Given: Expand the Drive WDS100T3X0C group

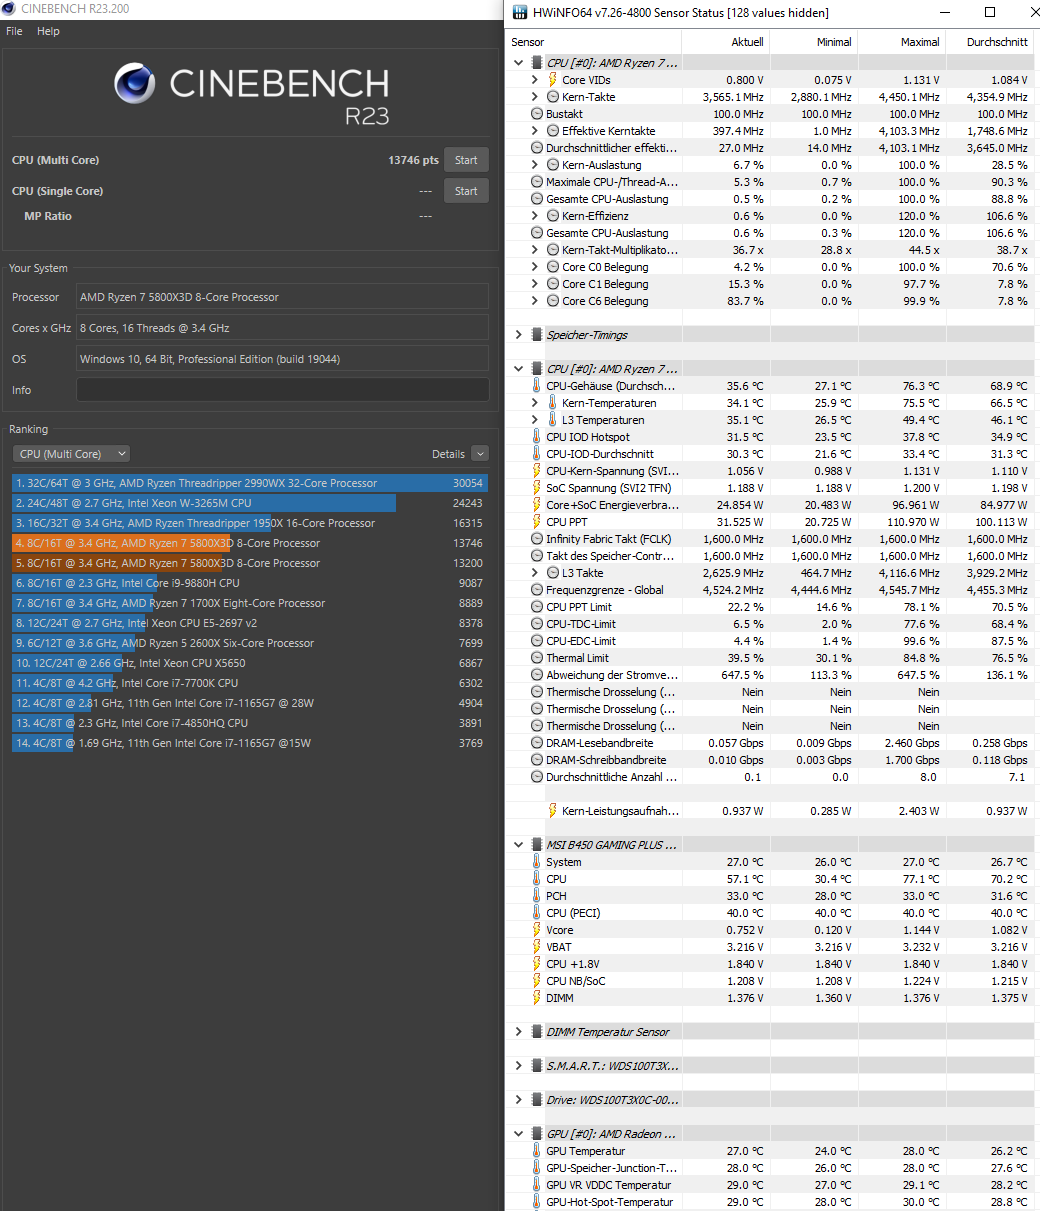Looking at the screenshot, I should coord(518,1100).
